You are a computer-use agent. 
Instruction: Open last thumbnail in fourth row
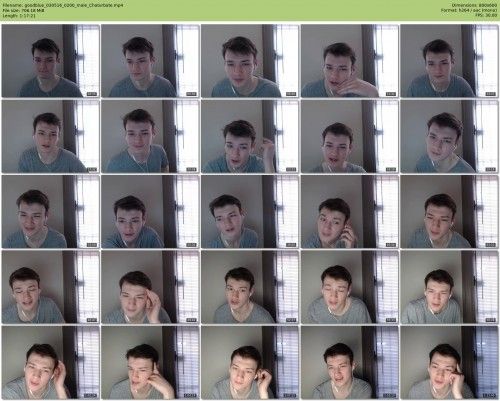pyautogui.click(x=449, y=287)
